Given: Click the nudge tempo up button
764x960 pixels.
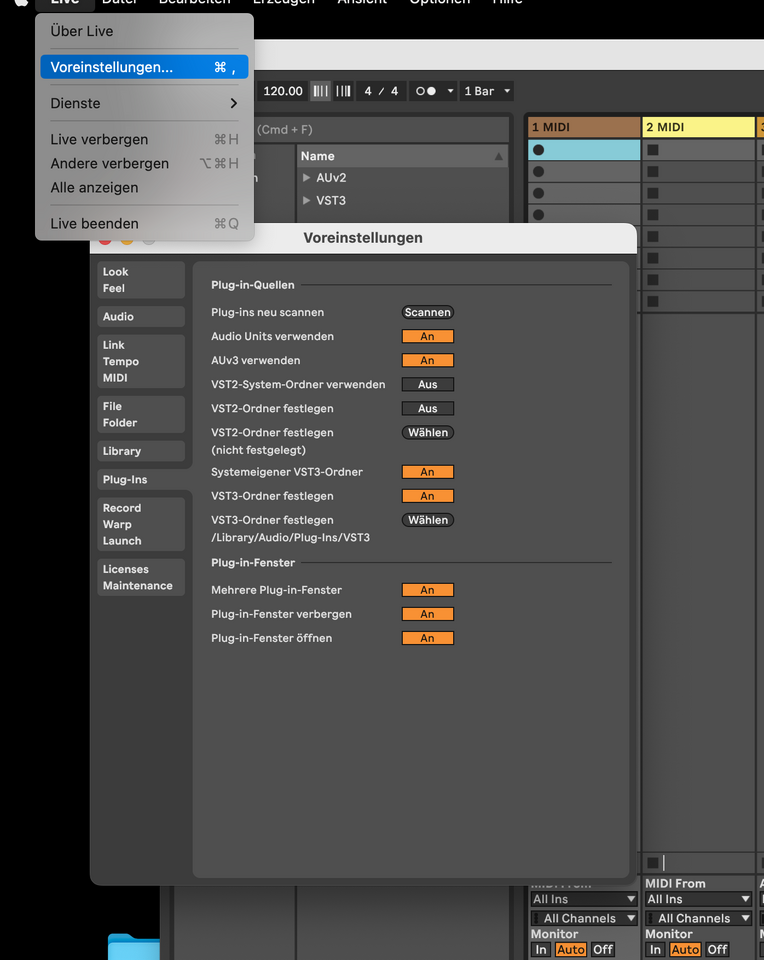Looking at the screenshot, I should pos(343,91).
